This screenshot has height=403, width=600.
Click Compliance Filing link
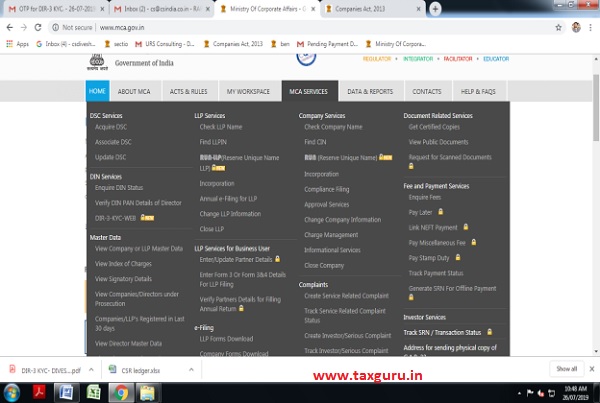point(327,189)
